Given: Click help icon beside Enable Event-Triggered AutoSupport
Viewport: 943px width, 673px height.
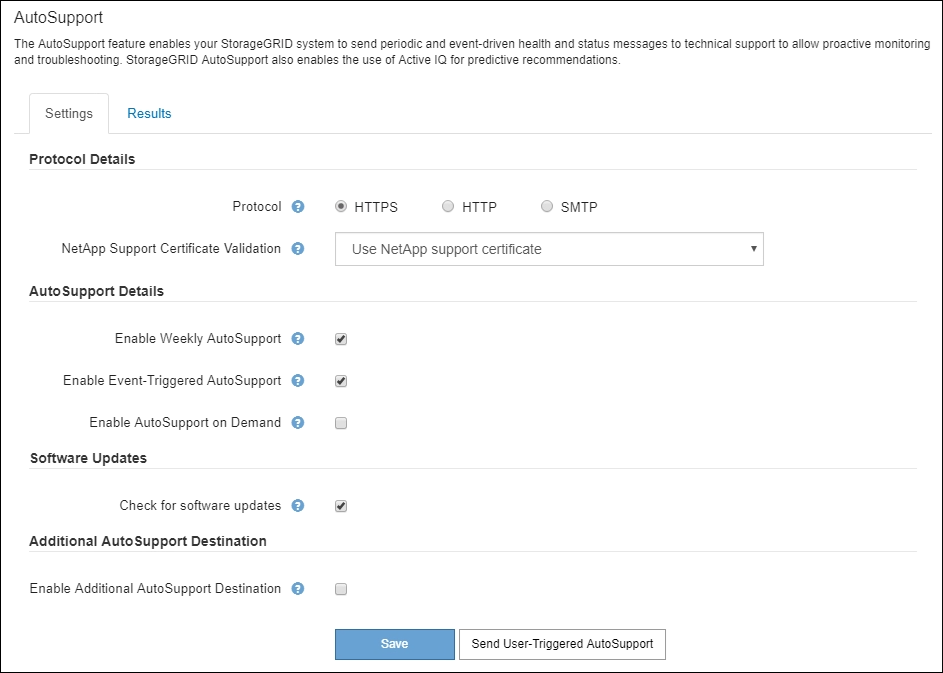Looking at the screenshot, I should point(298,381).
